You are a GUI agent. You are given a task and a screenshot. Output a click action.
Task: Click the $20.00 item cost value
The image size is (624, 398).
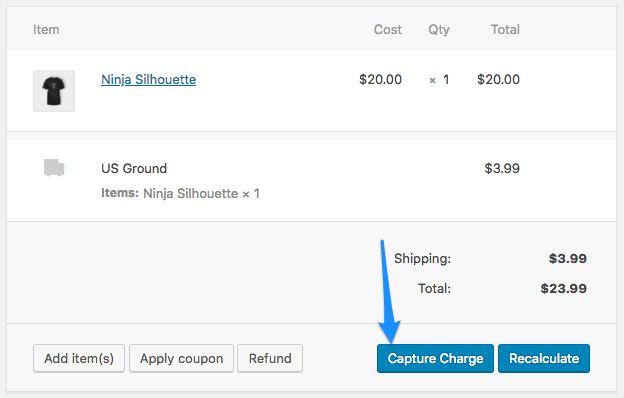coord(380,79)
